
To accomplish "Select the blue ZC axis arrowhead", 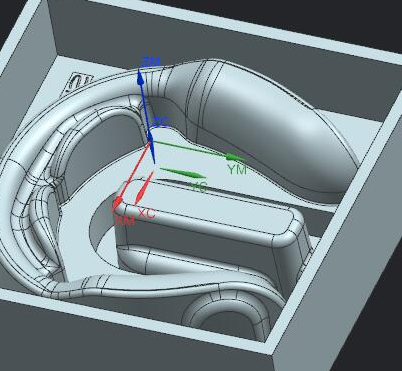I will pyautogui.click(x=152, y=148).
